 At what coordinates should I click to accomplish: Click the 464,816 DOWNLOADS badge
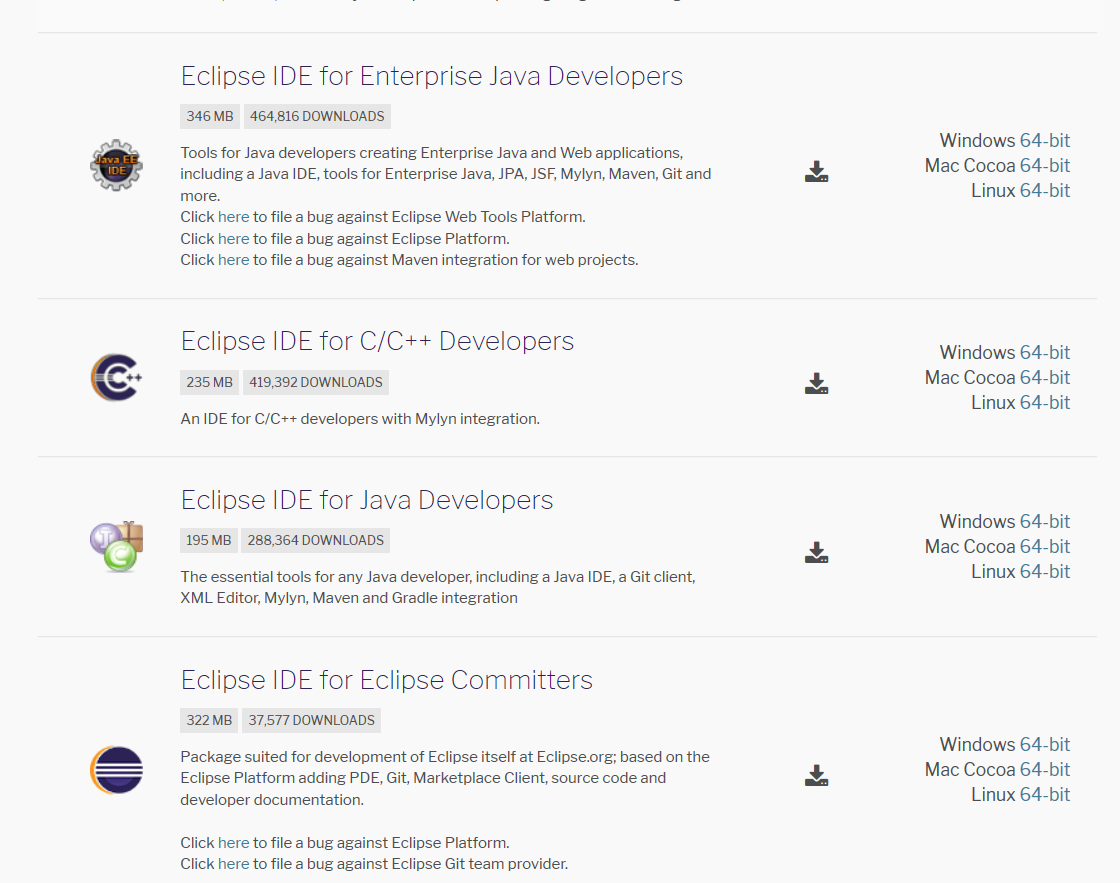coord(317,116)
